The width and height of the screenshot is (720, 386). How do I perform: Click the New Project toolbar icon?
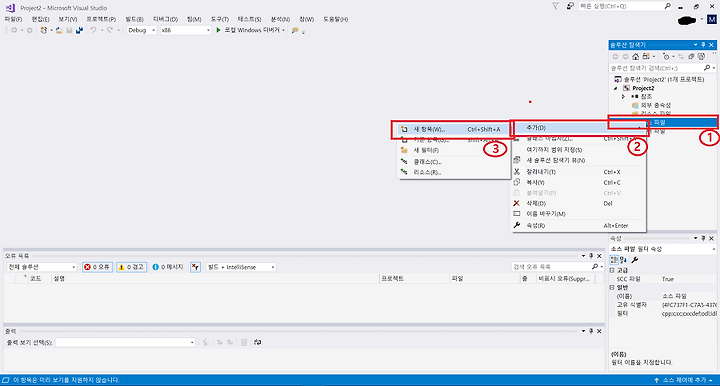click(x=44, y=30)
